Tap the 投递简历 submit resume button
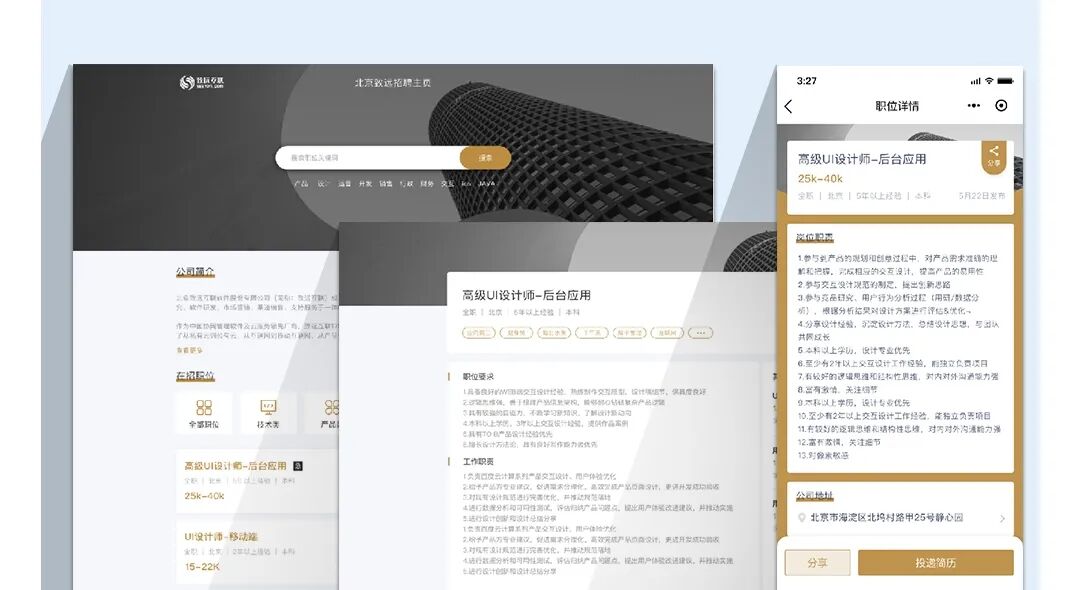This screenshot has width=1080, height=590. (935, 562)
